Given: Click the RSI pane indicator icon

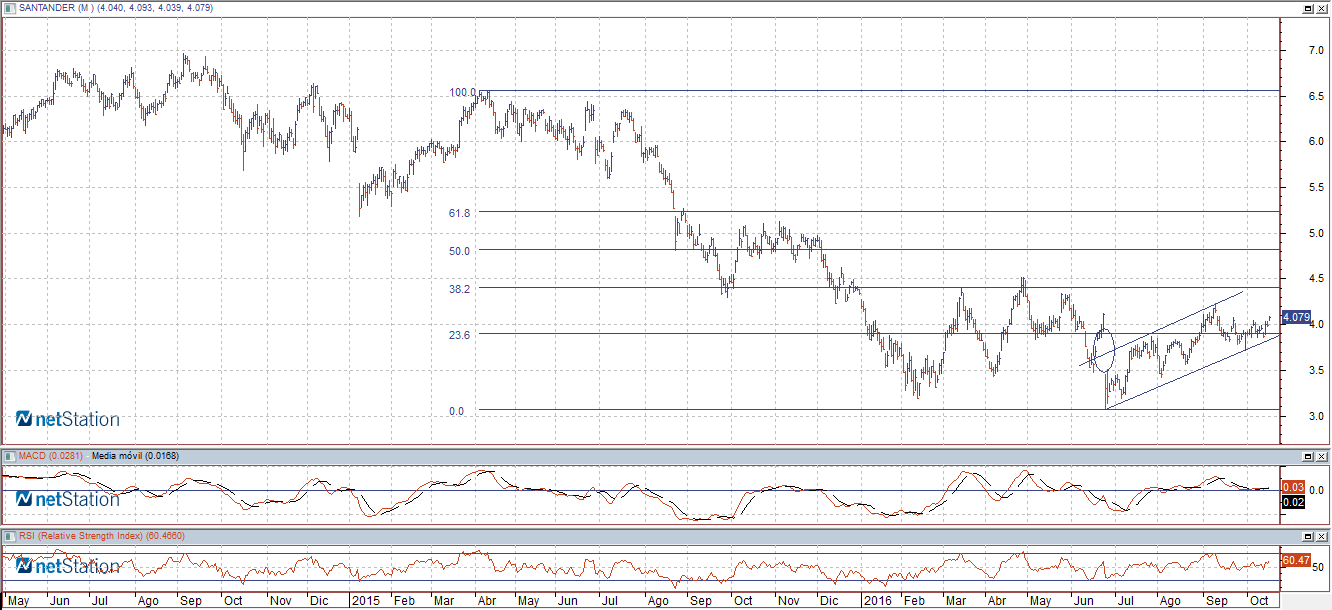Looking at the screenshot, I should pos(10,536).
